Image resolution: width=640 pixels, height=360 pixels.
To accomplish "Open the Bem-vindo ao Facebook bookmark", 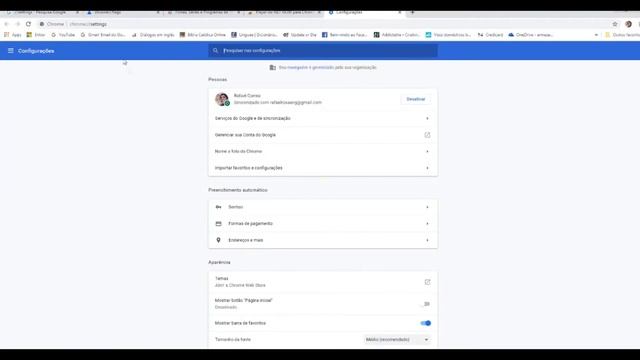I will 344,35.
